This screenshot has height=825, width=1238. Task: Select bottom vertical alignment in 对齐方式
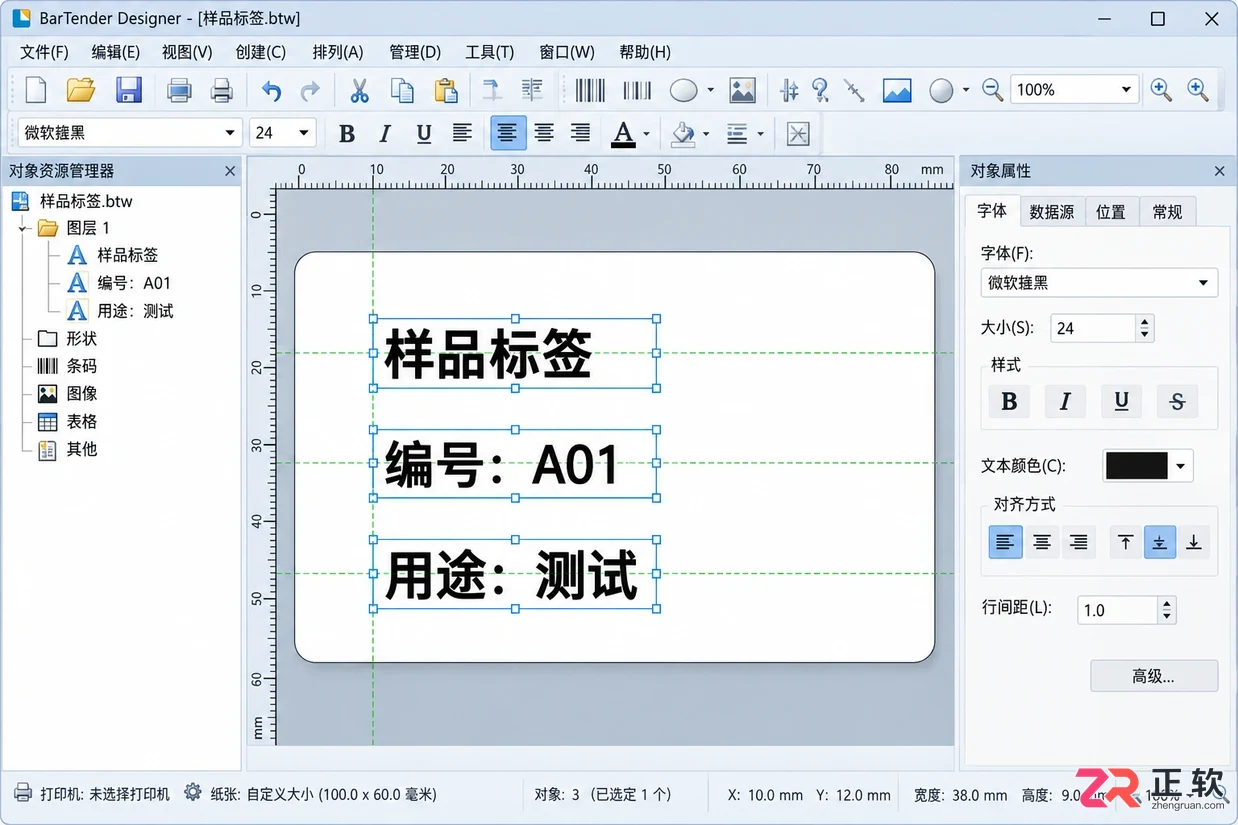click(x=1193, y=542)
